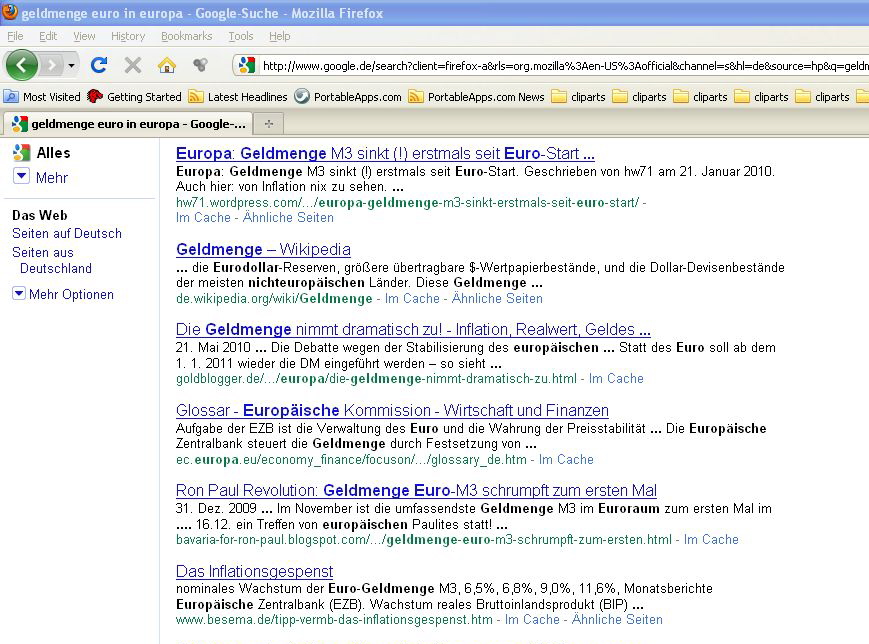Viewport: 869px width, 644px height.
Task: Go to the Home page icon
Action: [x=166, y=65]
